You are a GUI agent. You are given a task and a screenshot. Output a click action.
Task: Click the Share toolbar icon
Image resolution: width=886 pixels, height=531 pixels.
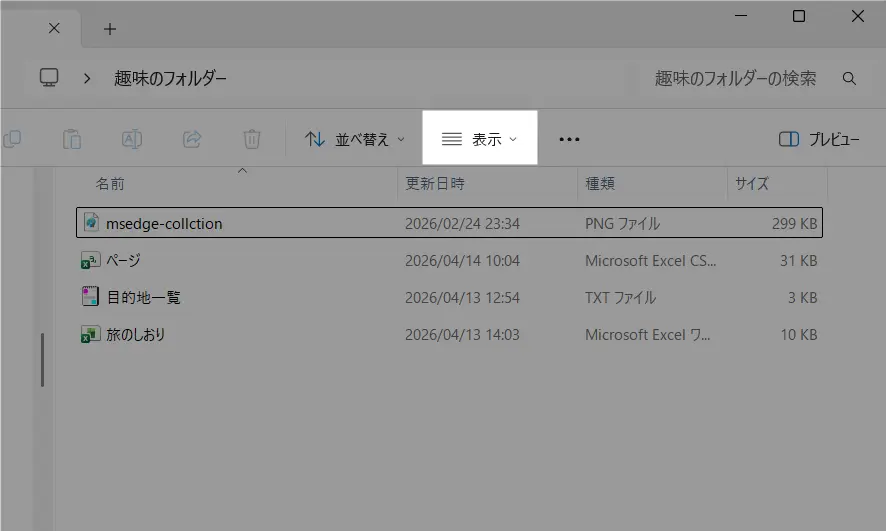[192, 139]
